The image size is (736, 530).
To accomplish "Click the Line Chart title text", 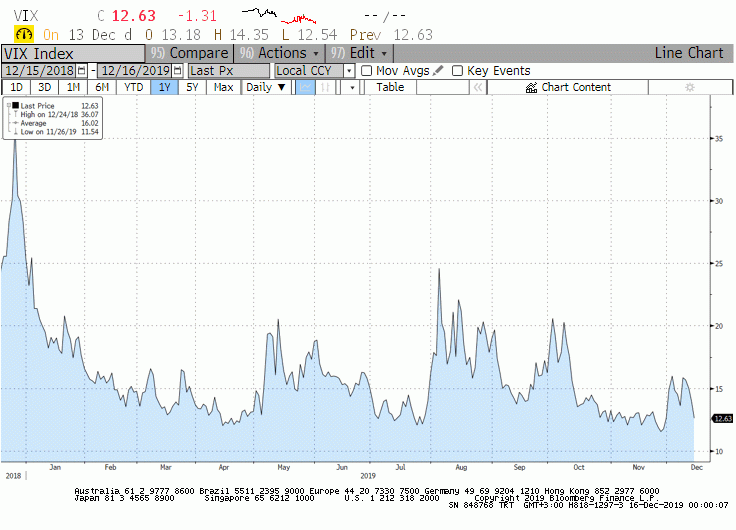I will coord(689,53).
